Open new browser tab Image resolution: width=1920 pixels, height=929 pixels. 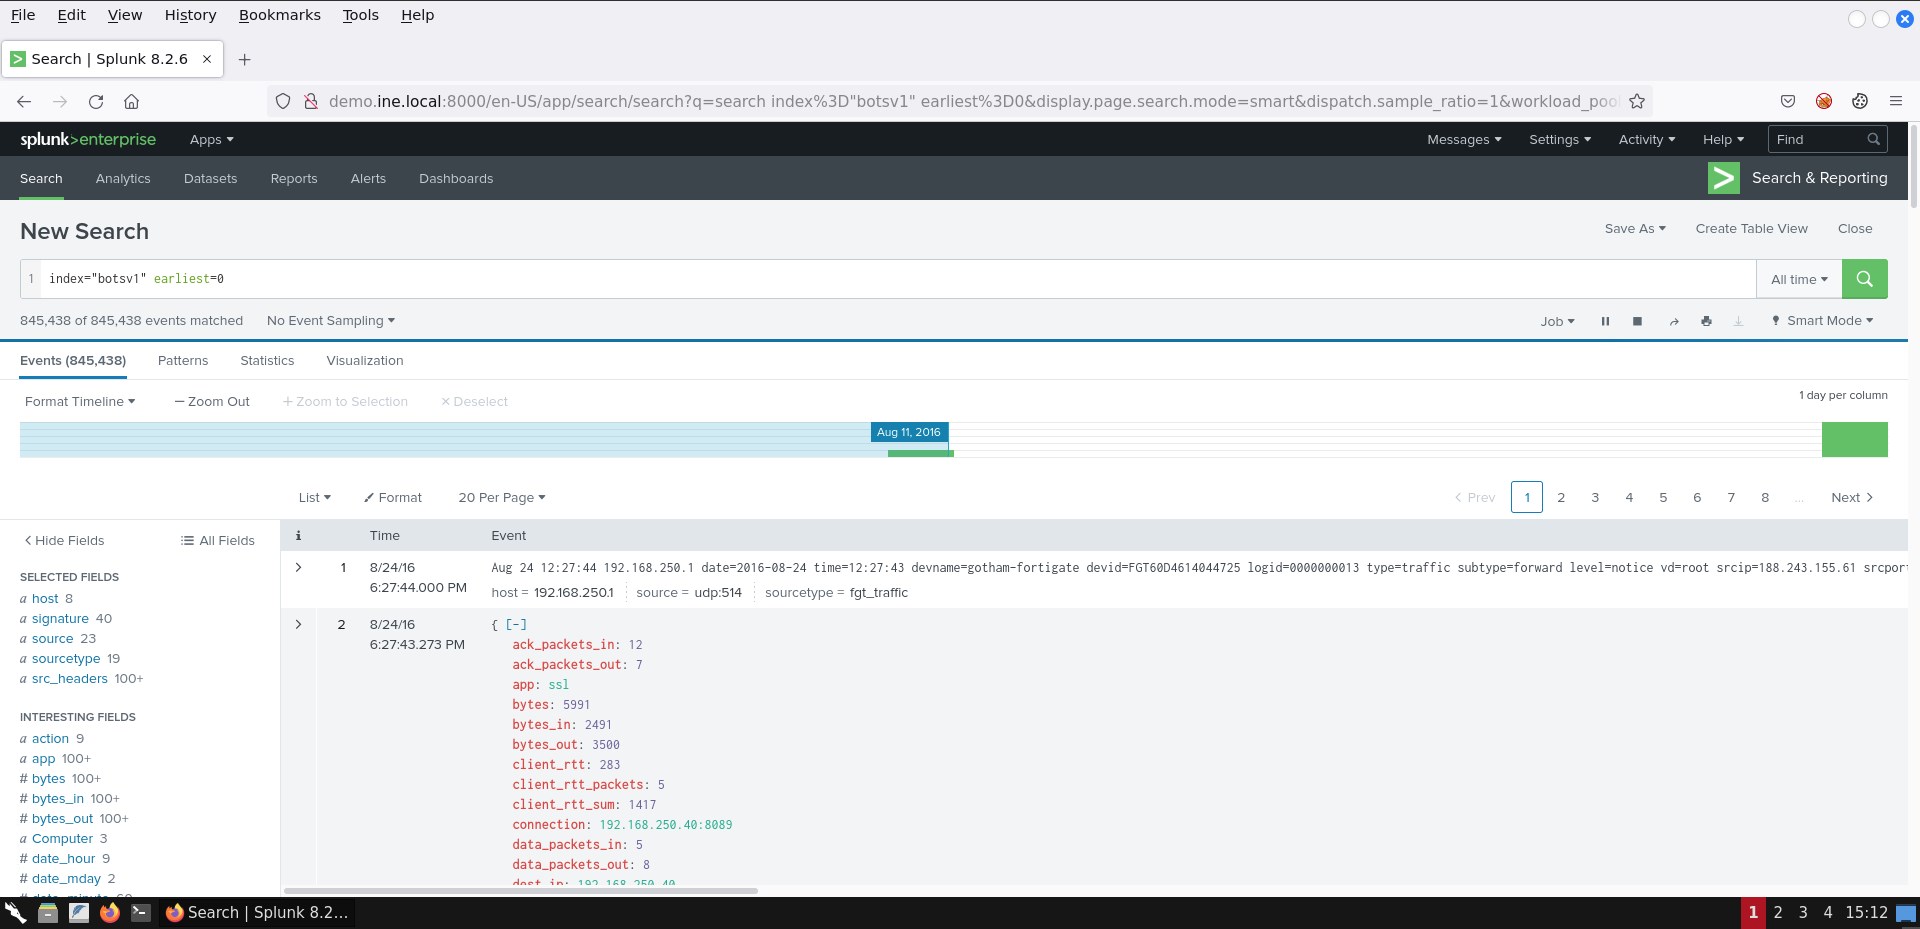click(x=244, y=59)
